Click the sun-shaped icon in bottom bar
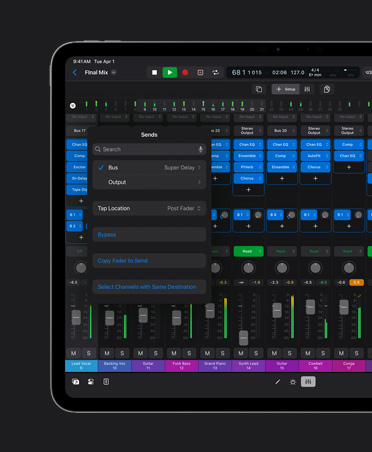This screenshot has width=372, height=452. [293, 382]
